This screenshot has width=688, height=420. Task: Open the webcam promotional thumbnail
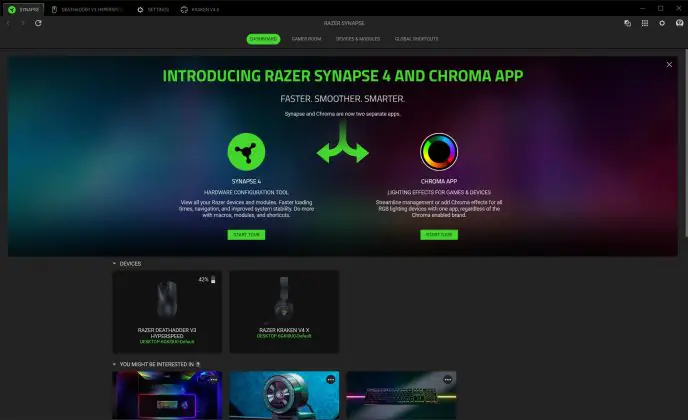point(284,395)
